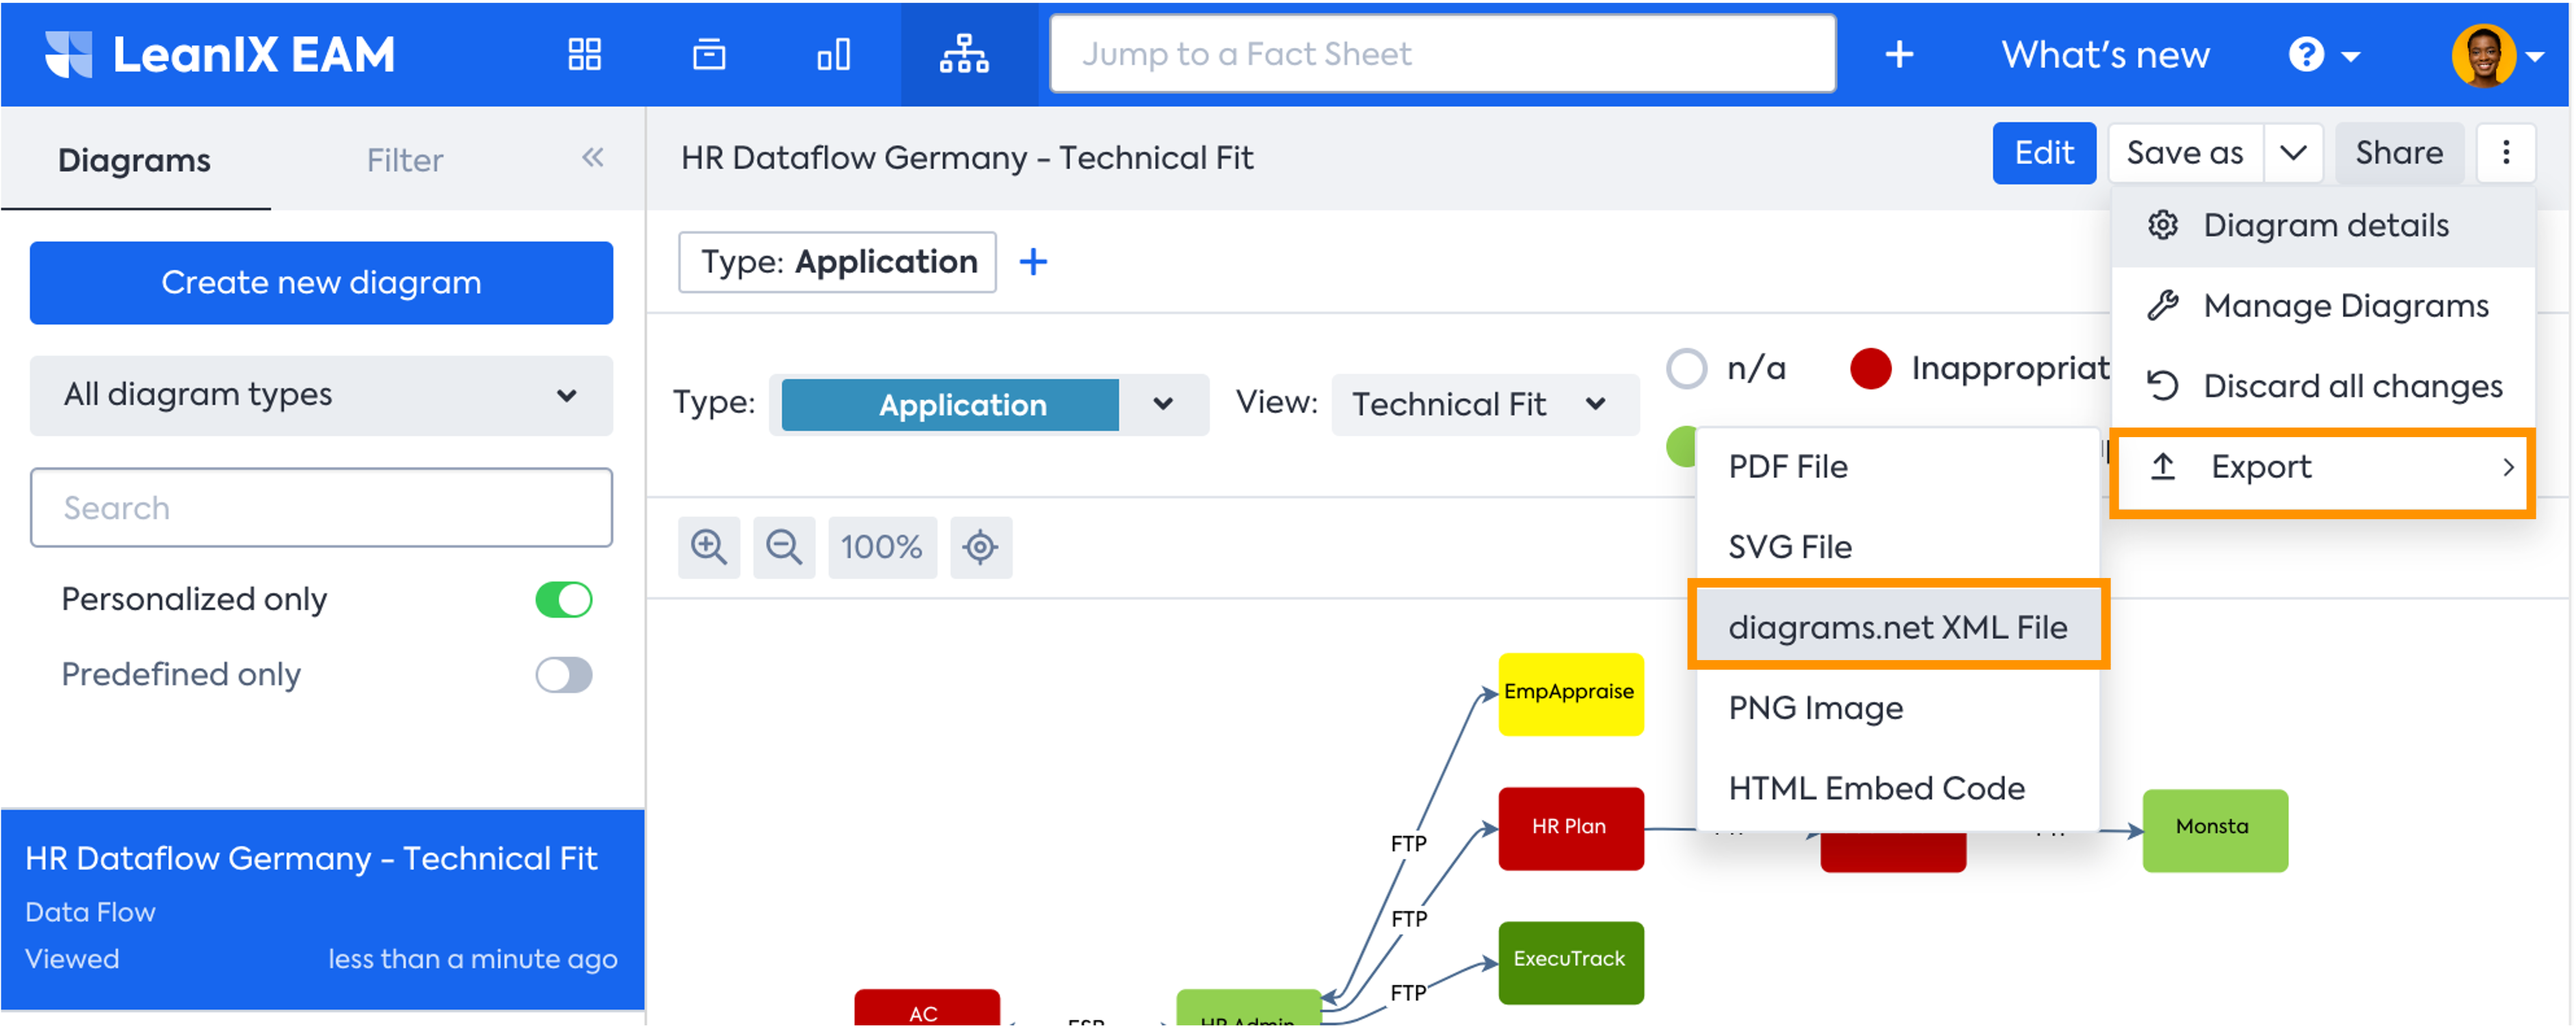Open Manage Diagrams menu entry

pos(2323,305)
